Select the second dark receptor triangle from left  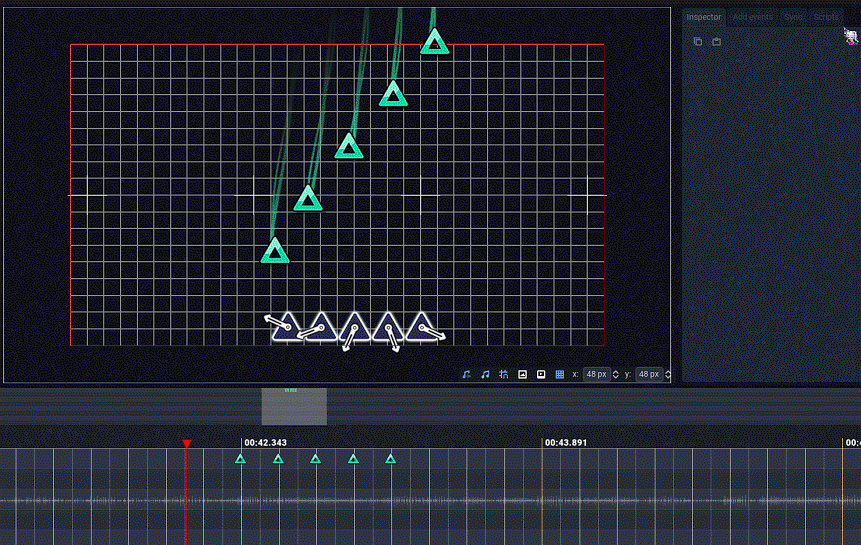321,328
